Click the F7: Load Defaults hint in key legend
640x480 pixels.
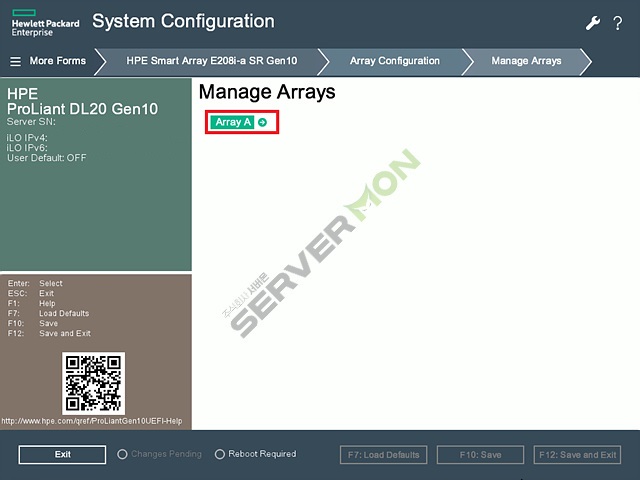pyautogui.click(x=48, y=313)
